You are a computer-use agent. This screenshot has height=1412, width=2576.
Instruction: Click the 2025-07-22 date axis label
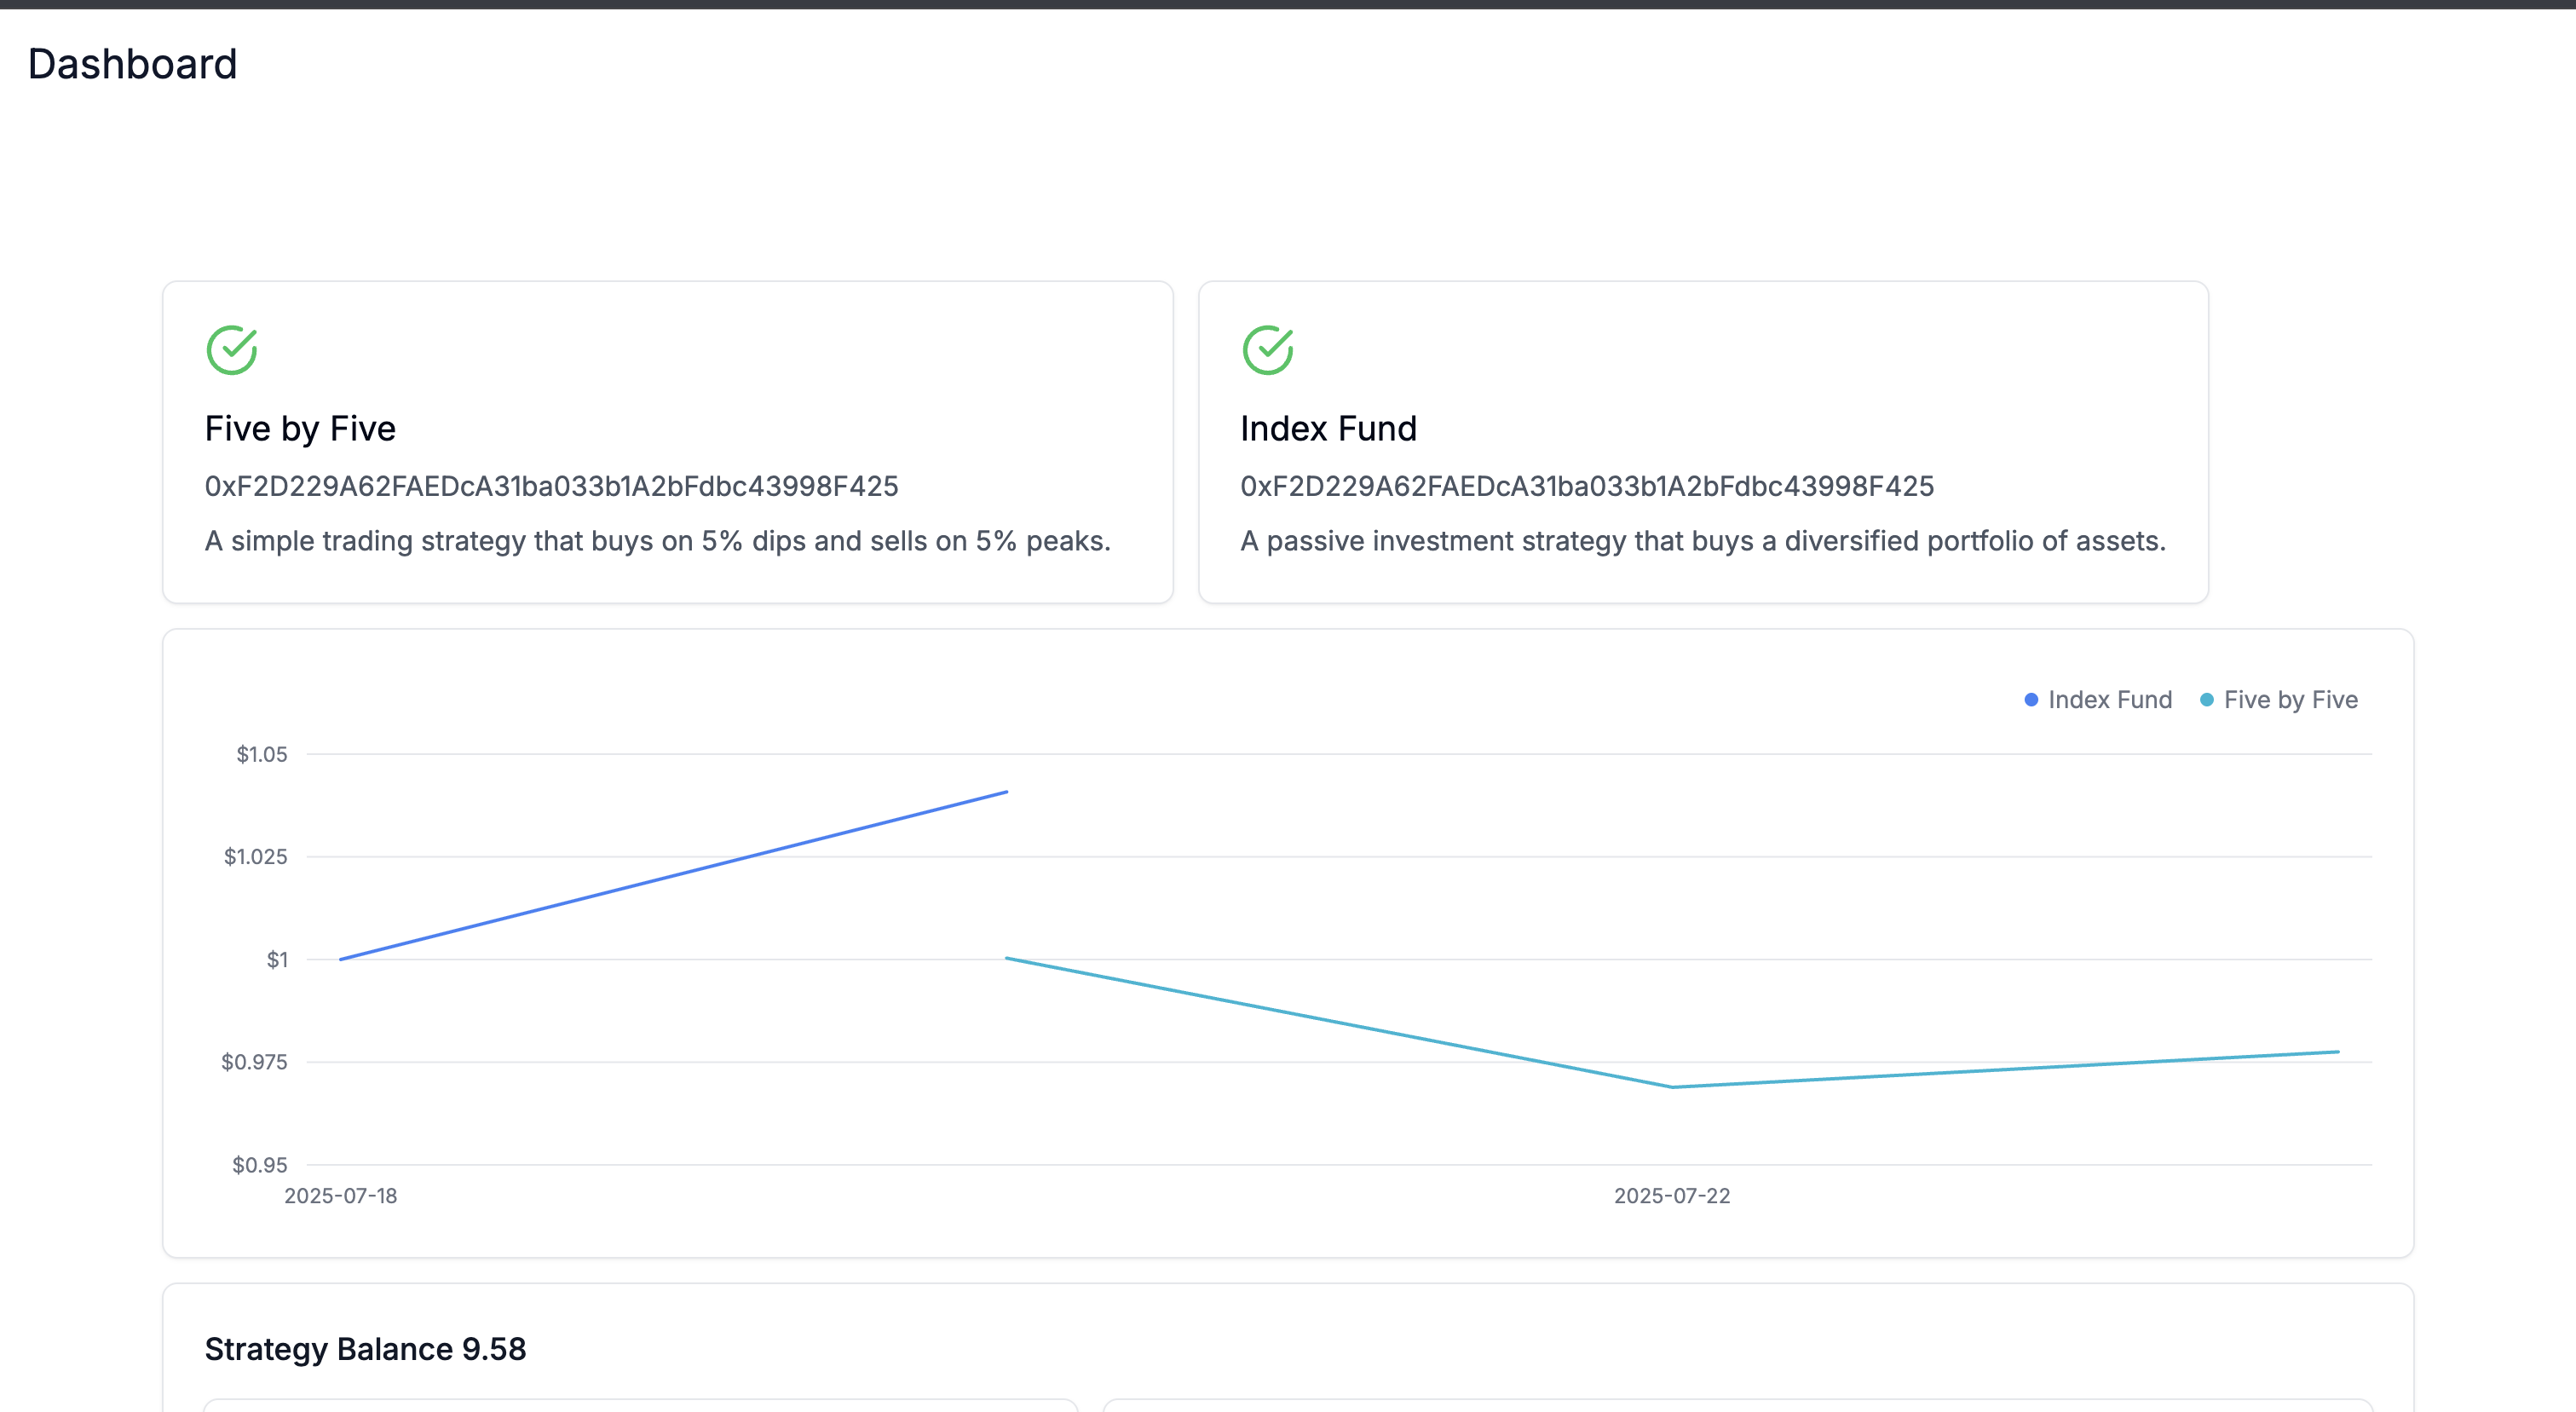click(1671, 1196)
